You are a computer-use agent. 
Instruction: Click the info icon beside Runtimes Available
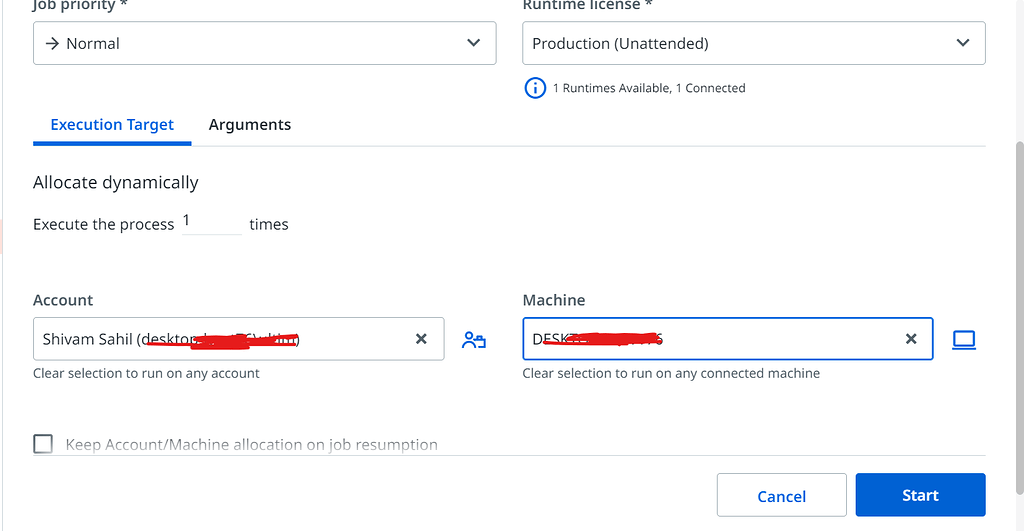tap(536, 88)
